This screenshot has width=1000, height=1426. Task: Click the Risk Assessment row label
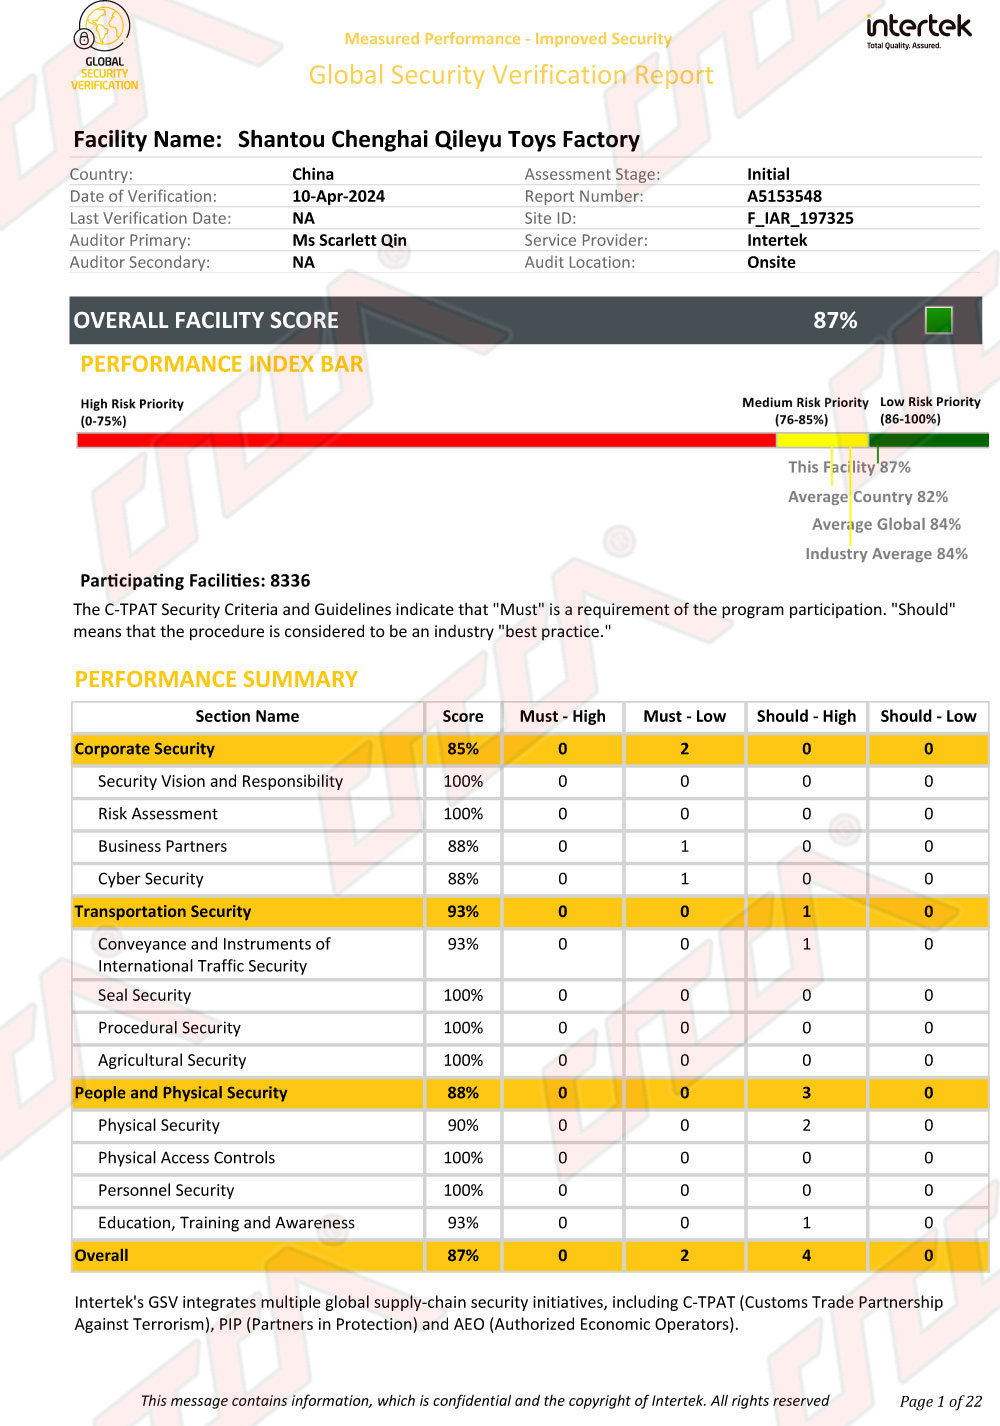point(157,814)
